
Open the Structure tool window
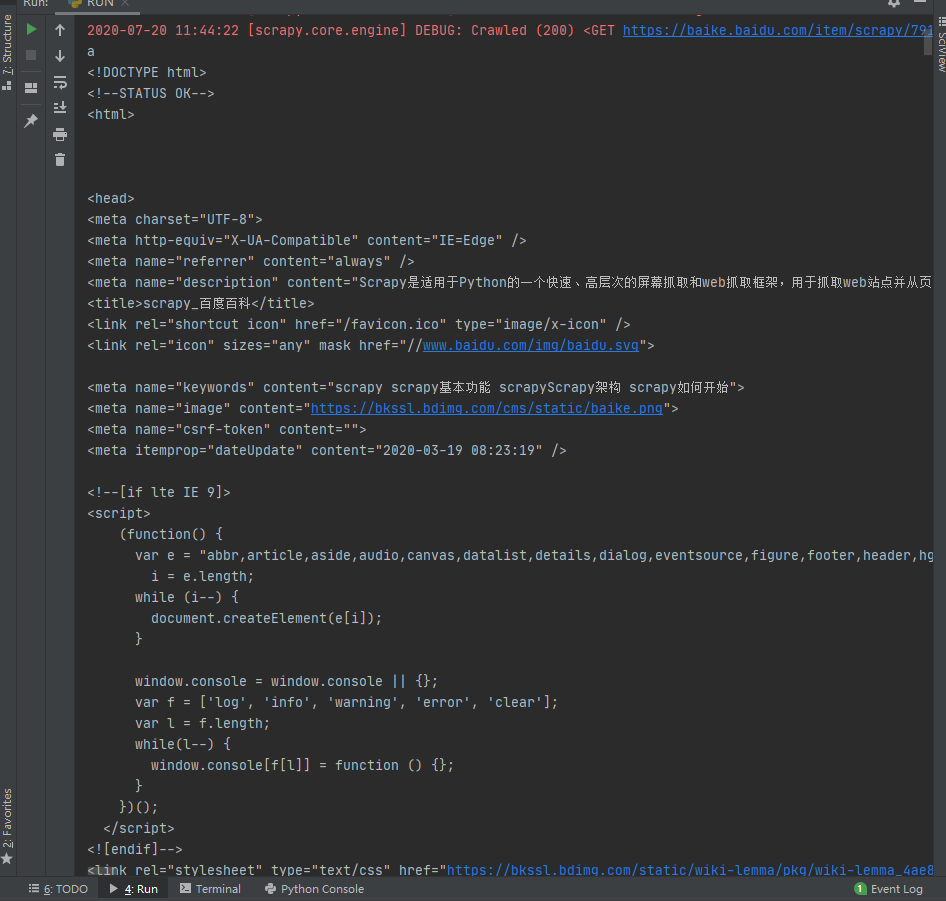7,52
